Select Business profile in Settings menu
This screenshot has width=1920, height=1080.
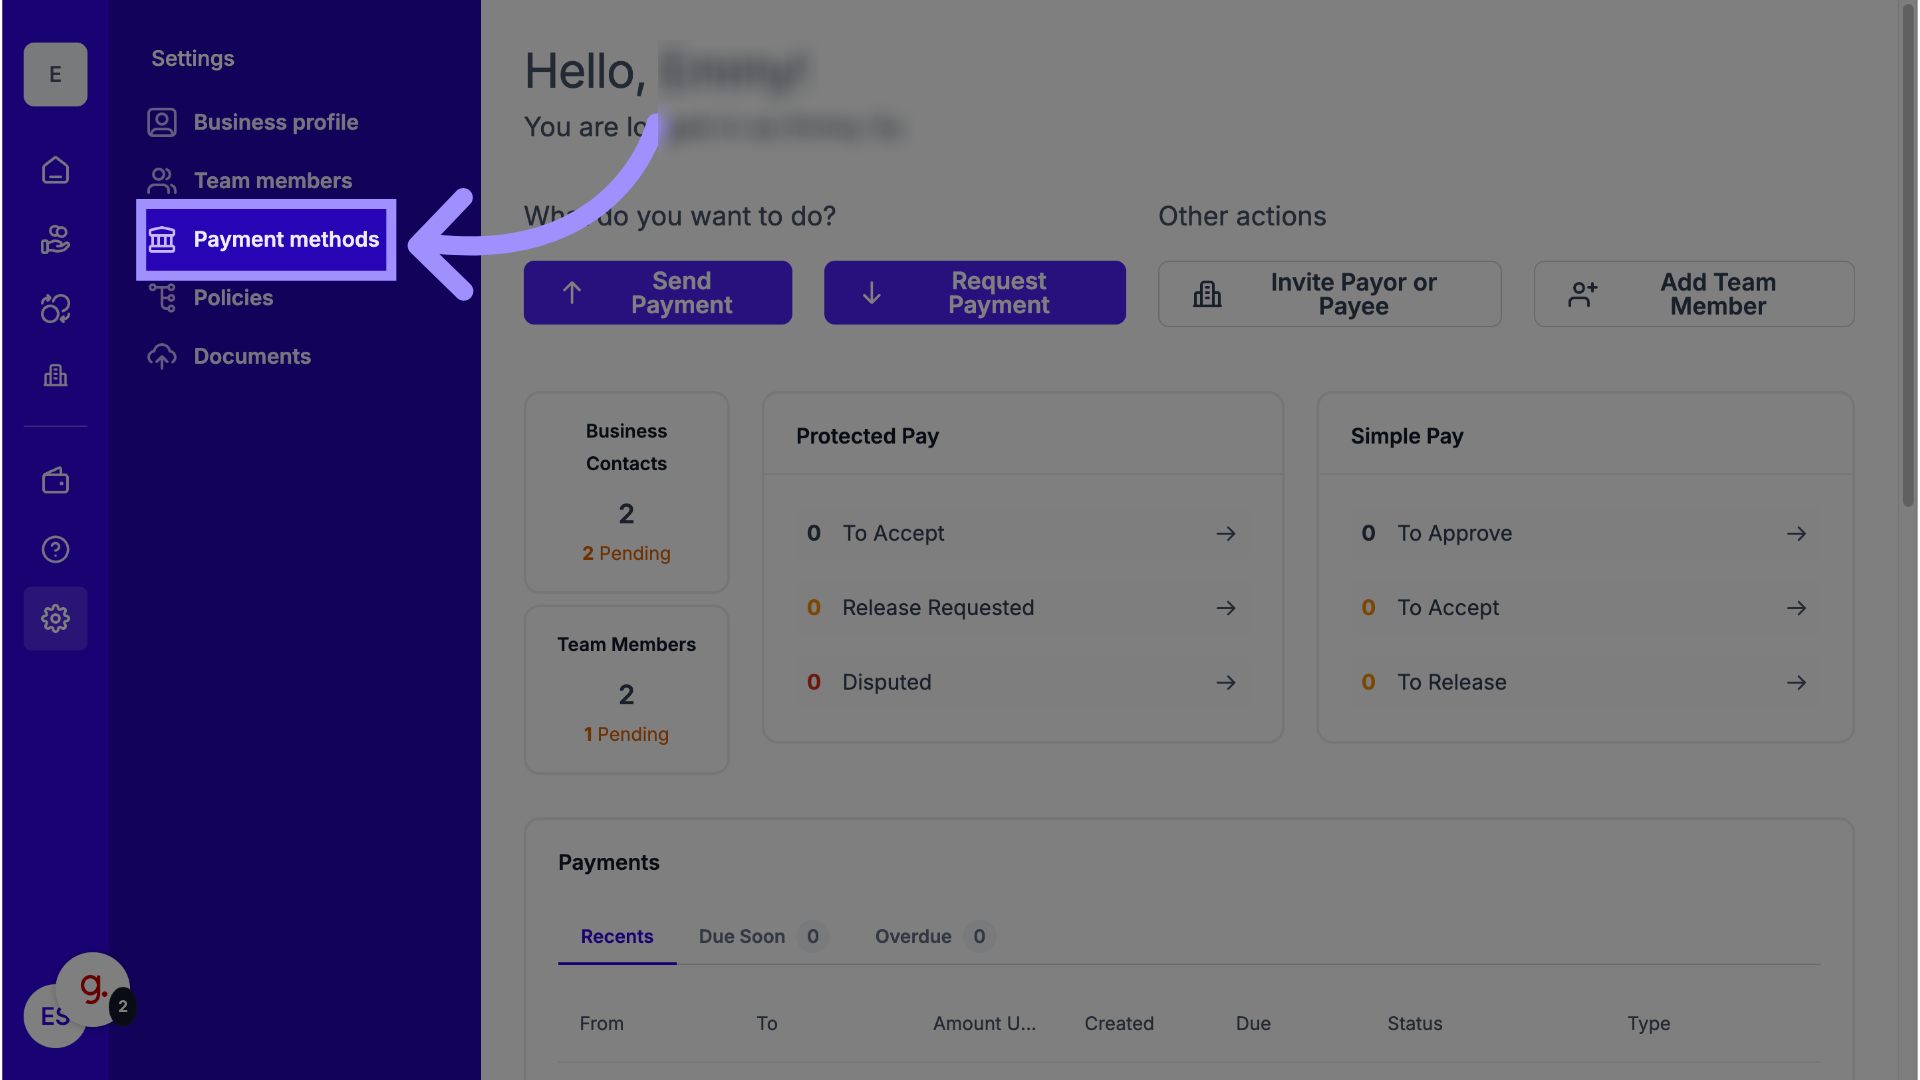[275, 122]
